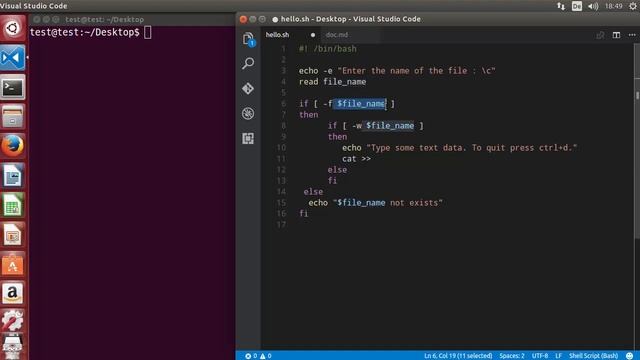Open the sound volume indicator
640x360 pixels.
pyautogui.click(x=593, y=6)
